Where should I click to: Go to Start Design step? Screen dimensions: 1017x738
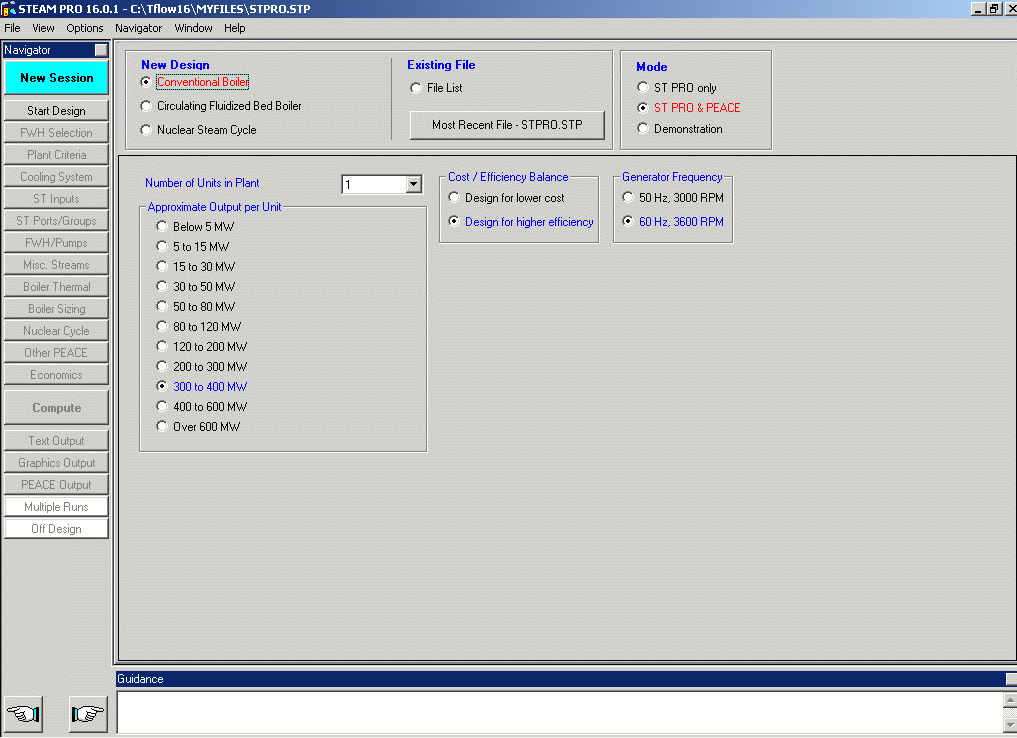click(x=56, y=111)
